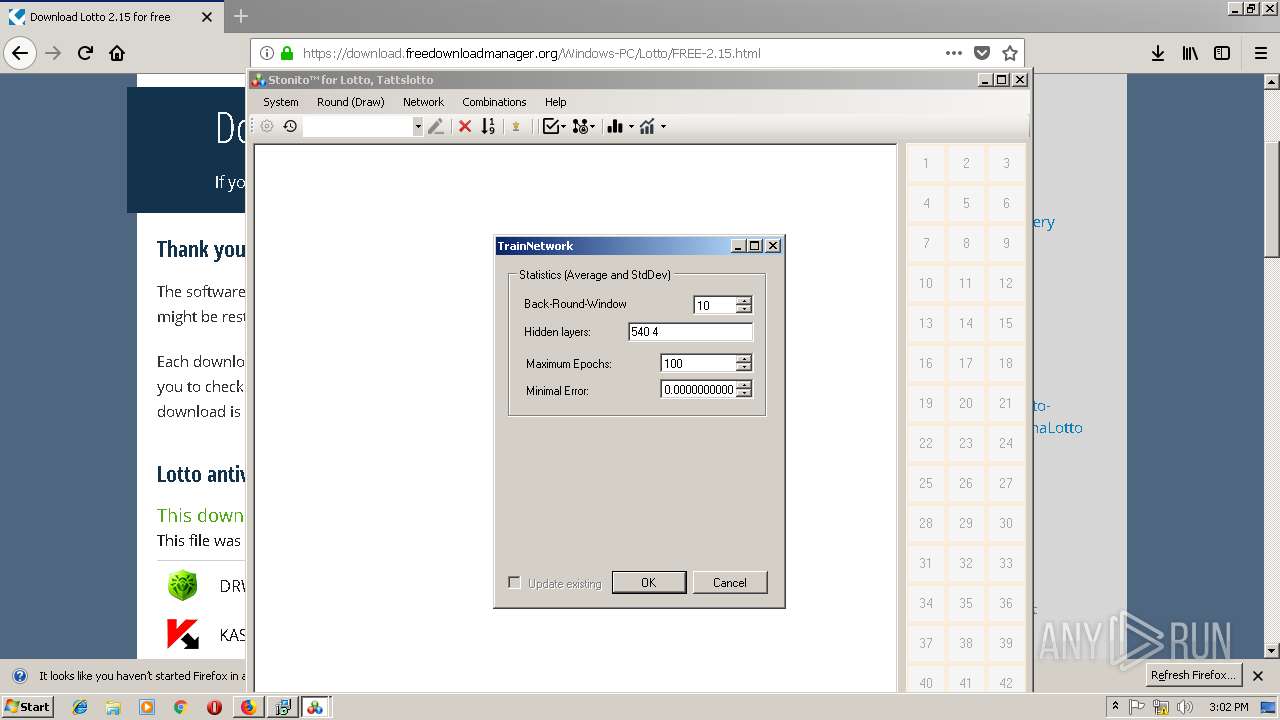Increase Maximum Epochs with up spinner
Viewport: 1280px width, 720px height.
743,359
